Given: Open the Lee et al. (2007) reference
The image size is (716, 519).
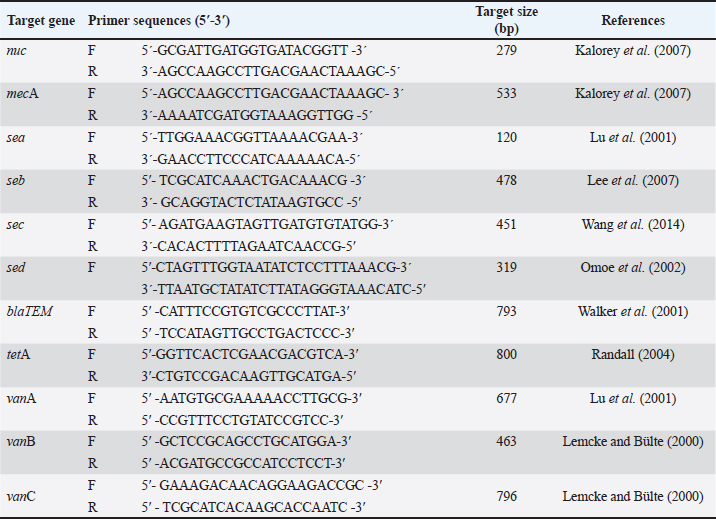Looking at the screenshot, I should (633, 180).
